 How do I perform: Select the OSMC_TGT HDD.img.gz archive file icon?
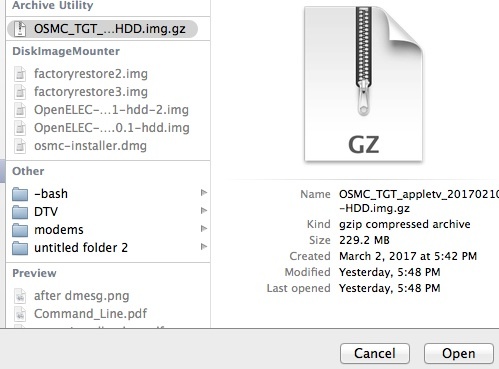tap(20, 29)
